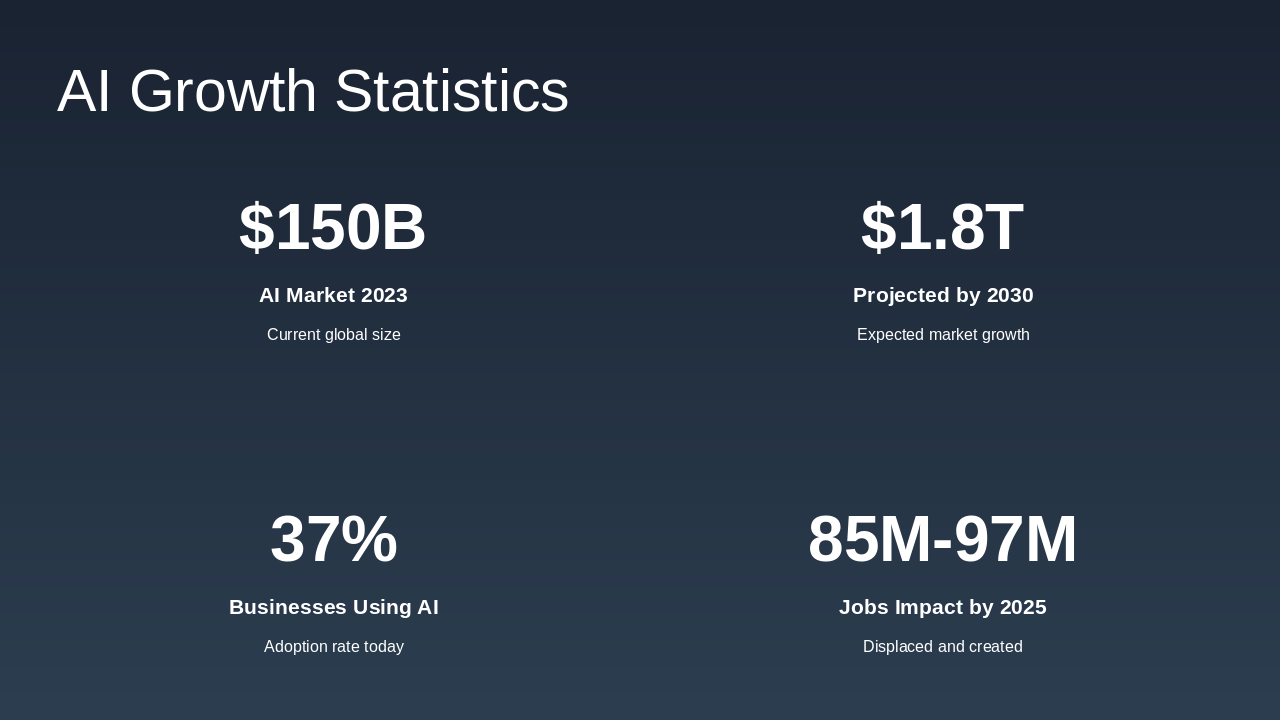The width and height of the screenshot is (1280, 720).
Task: Click the word "Statistics" in the title
Action: (x=451, y=91)
